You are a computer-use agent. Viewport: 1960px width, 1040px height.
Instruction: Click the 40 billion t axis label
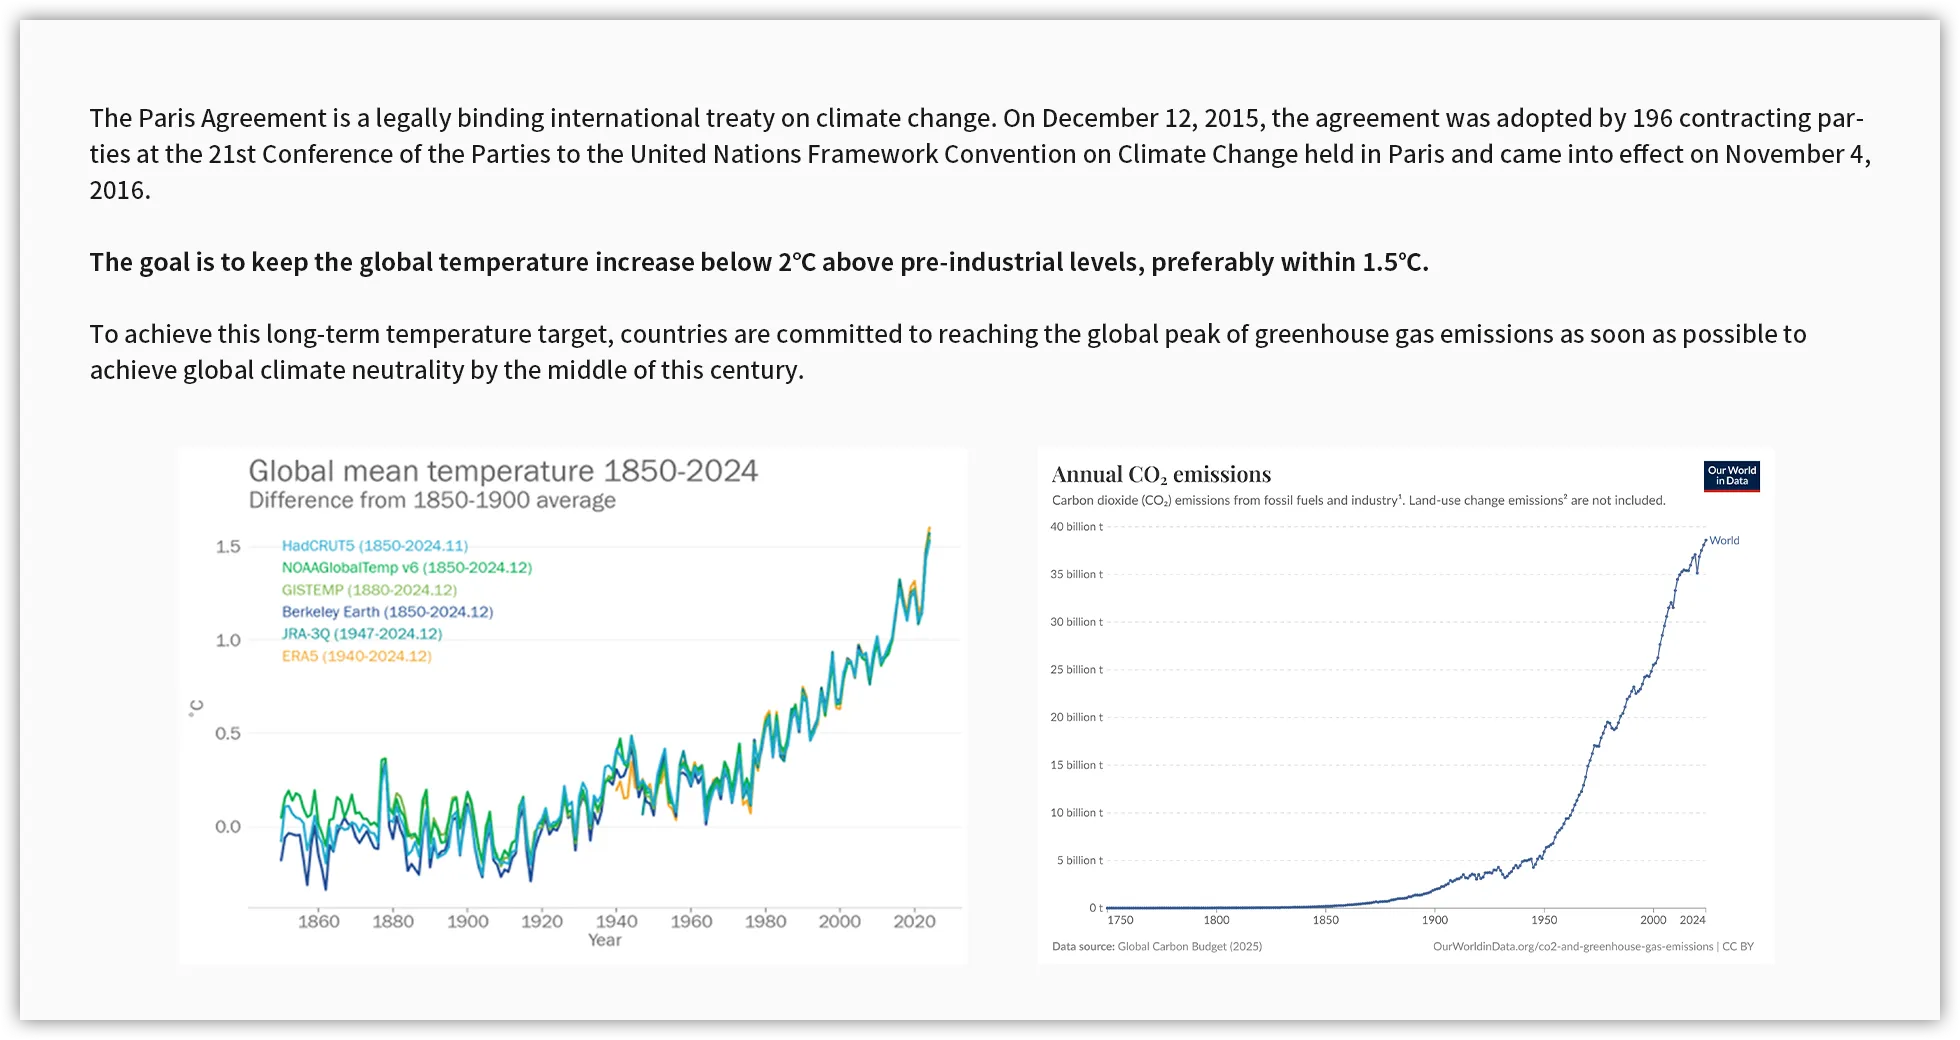pos(1076,527)
